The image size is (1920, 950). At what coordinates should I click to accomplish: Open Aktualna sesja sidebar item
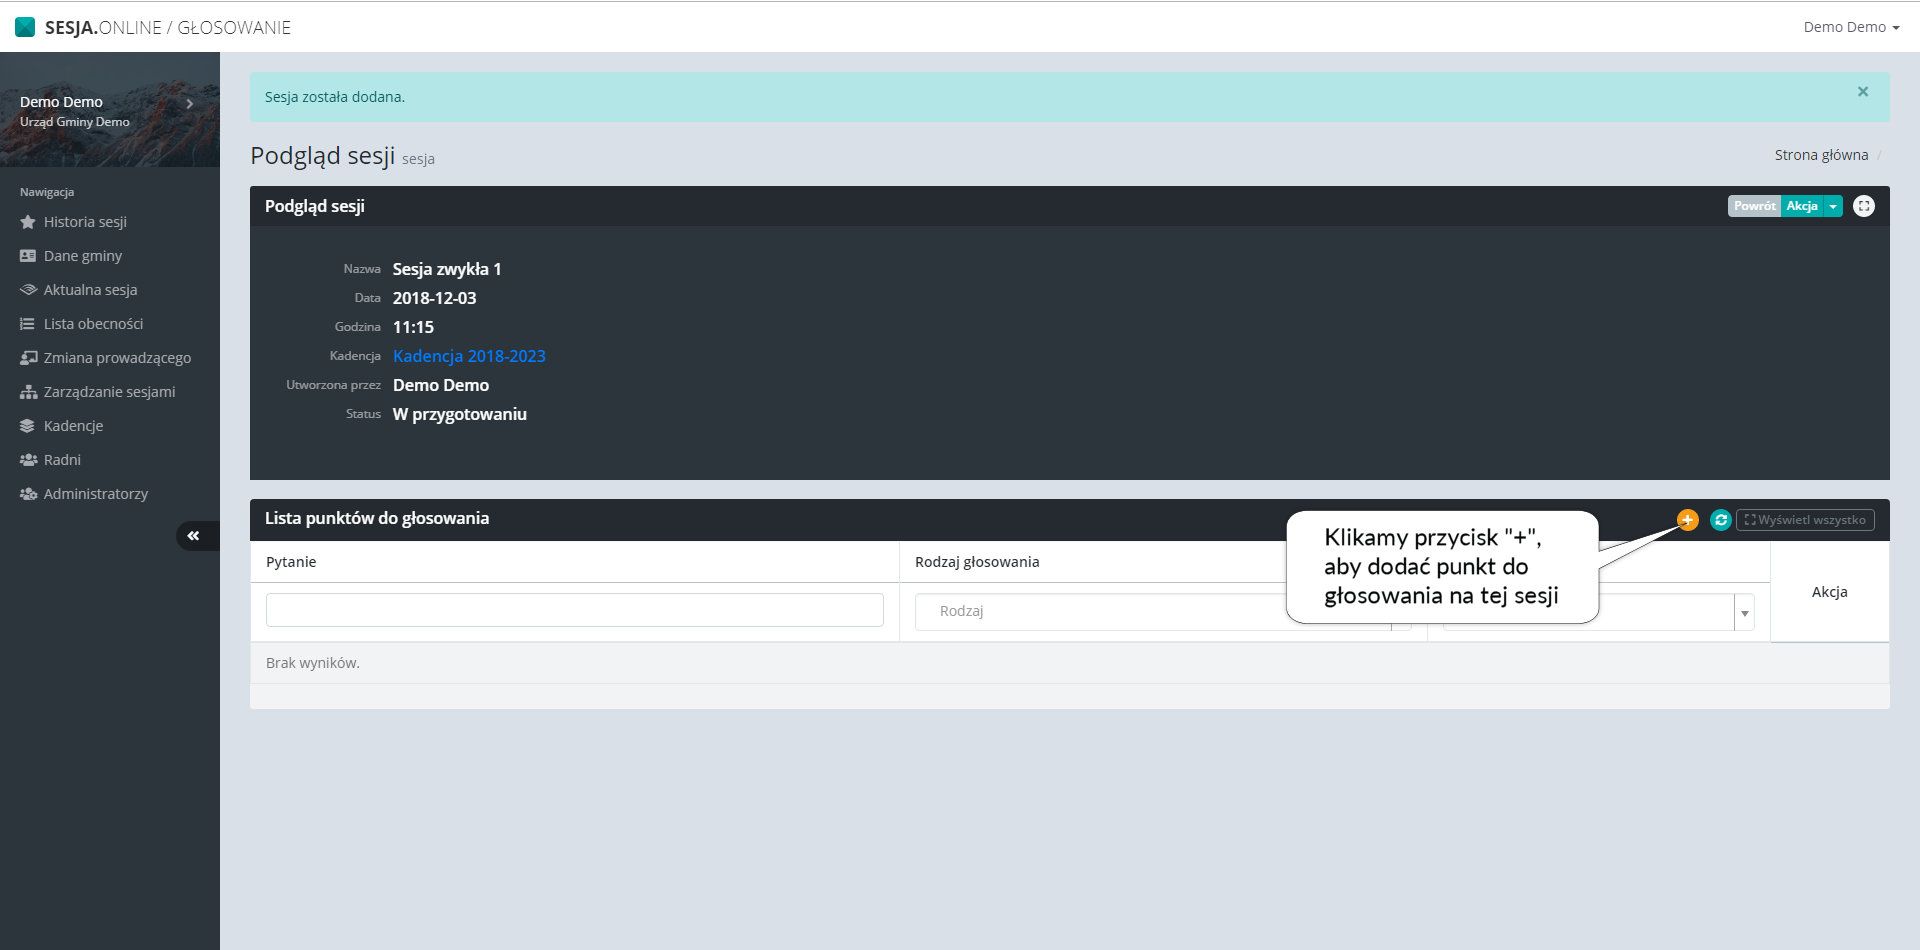point(90,290)
